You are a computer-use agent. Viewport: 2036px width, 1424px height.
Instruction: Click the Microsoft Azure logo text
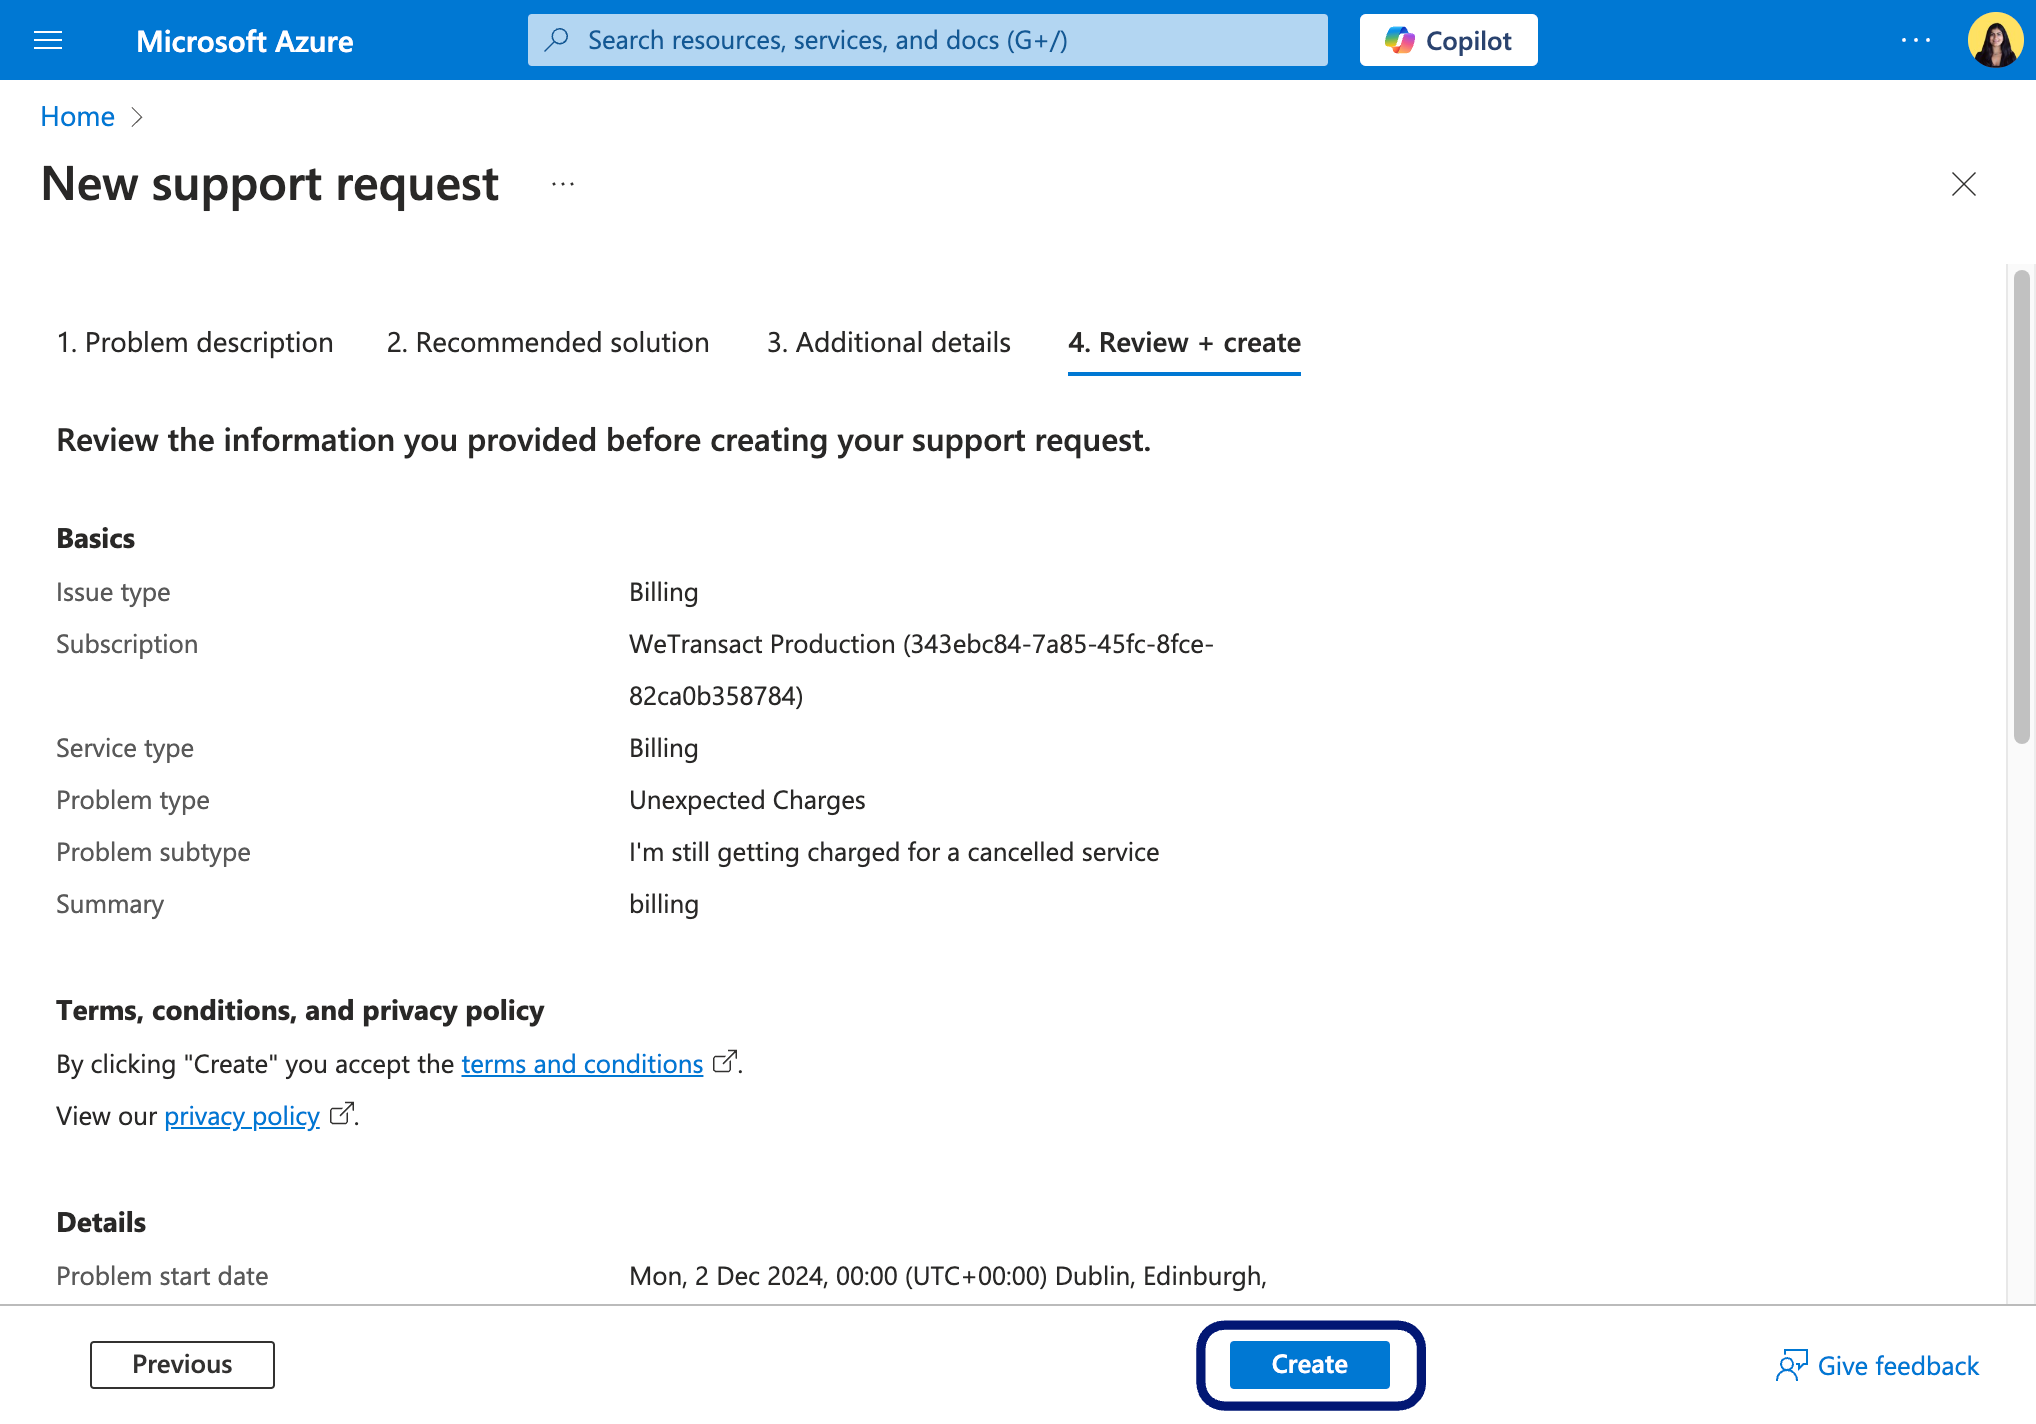244,41
